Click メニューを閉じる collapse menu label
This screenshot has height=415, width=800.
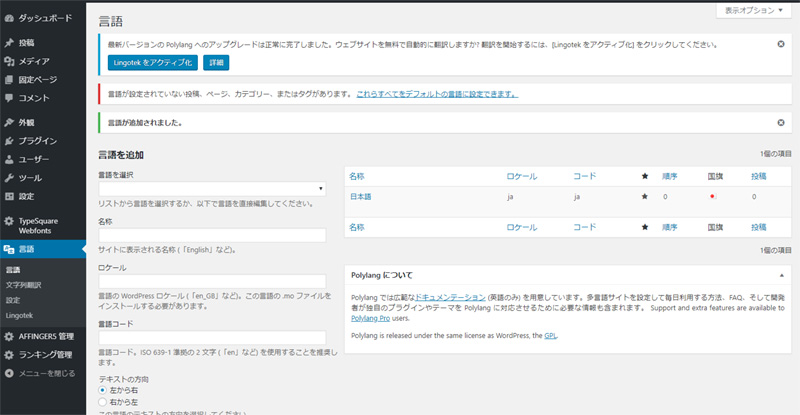(46, 373)
